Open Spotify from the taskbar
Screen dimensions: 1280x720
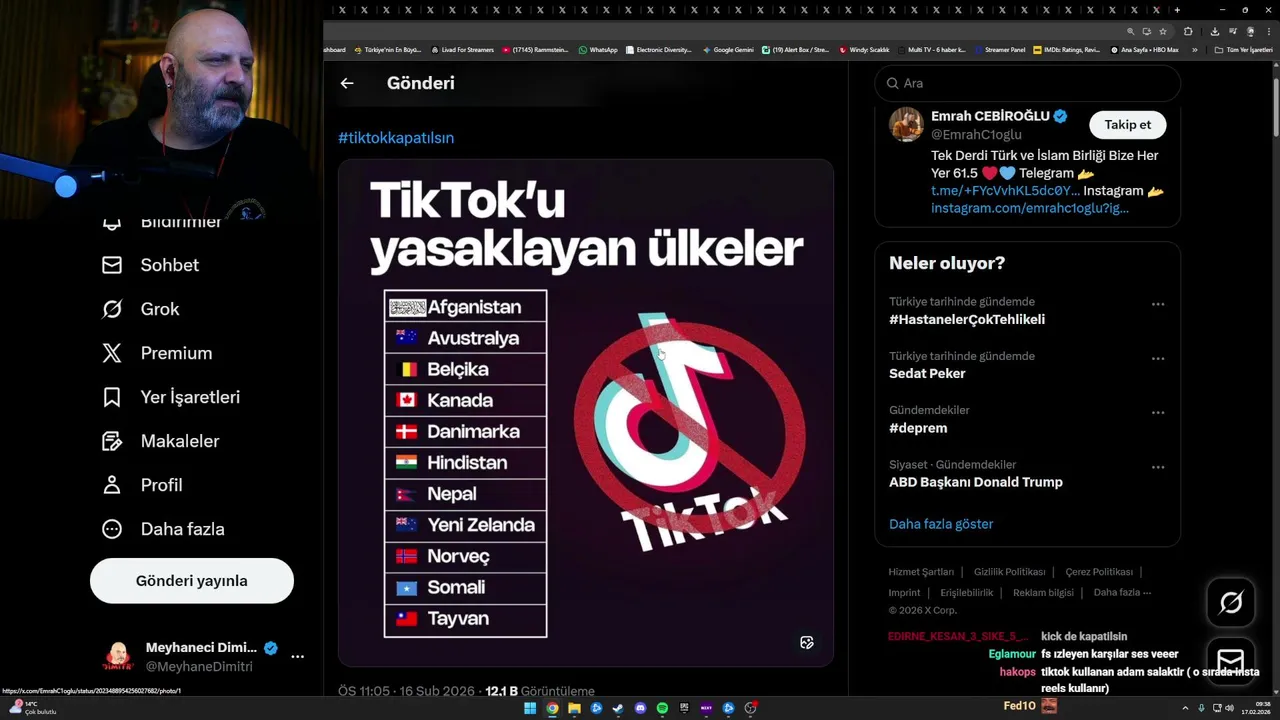[x=662, y=708]
